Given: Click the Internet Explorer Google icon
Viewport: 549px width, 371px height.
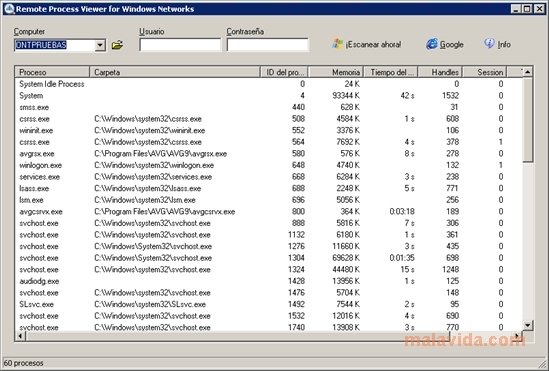Looking at the screenshot, I should click(432, 44).
